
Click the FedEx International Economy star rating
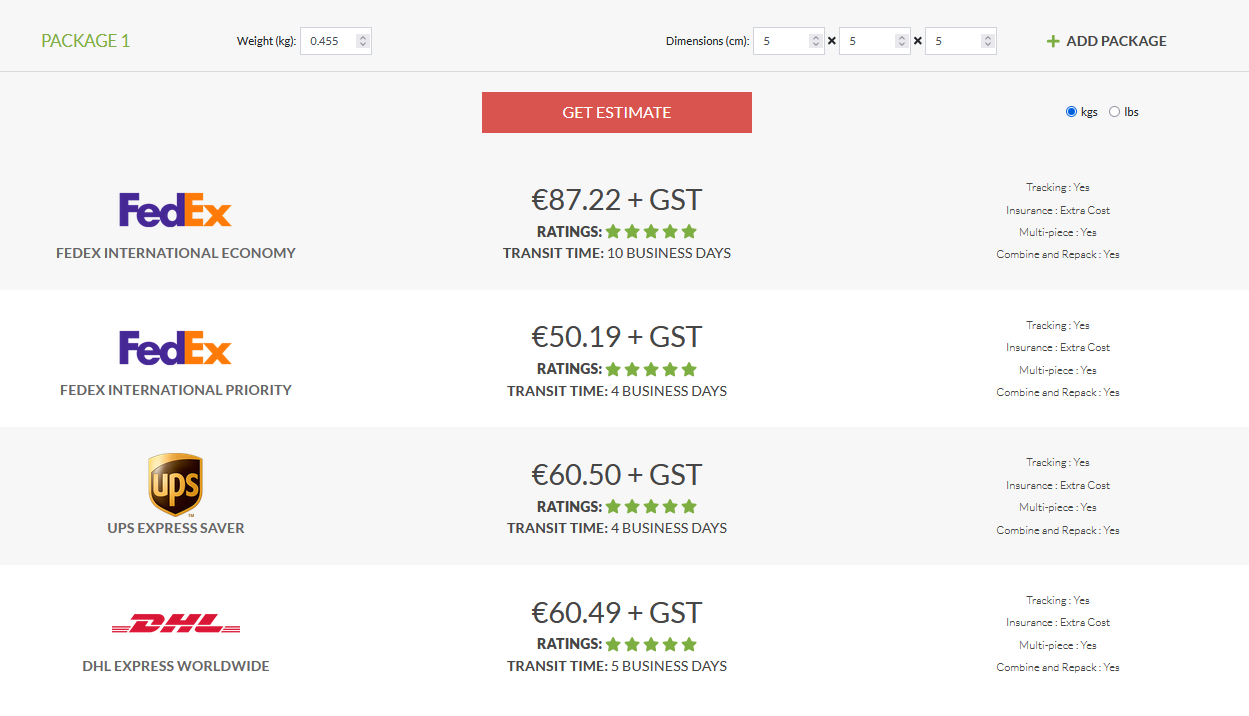pos(651,231)
